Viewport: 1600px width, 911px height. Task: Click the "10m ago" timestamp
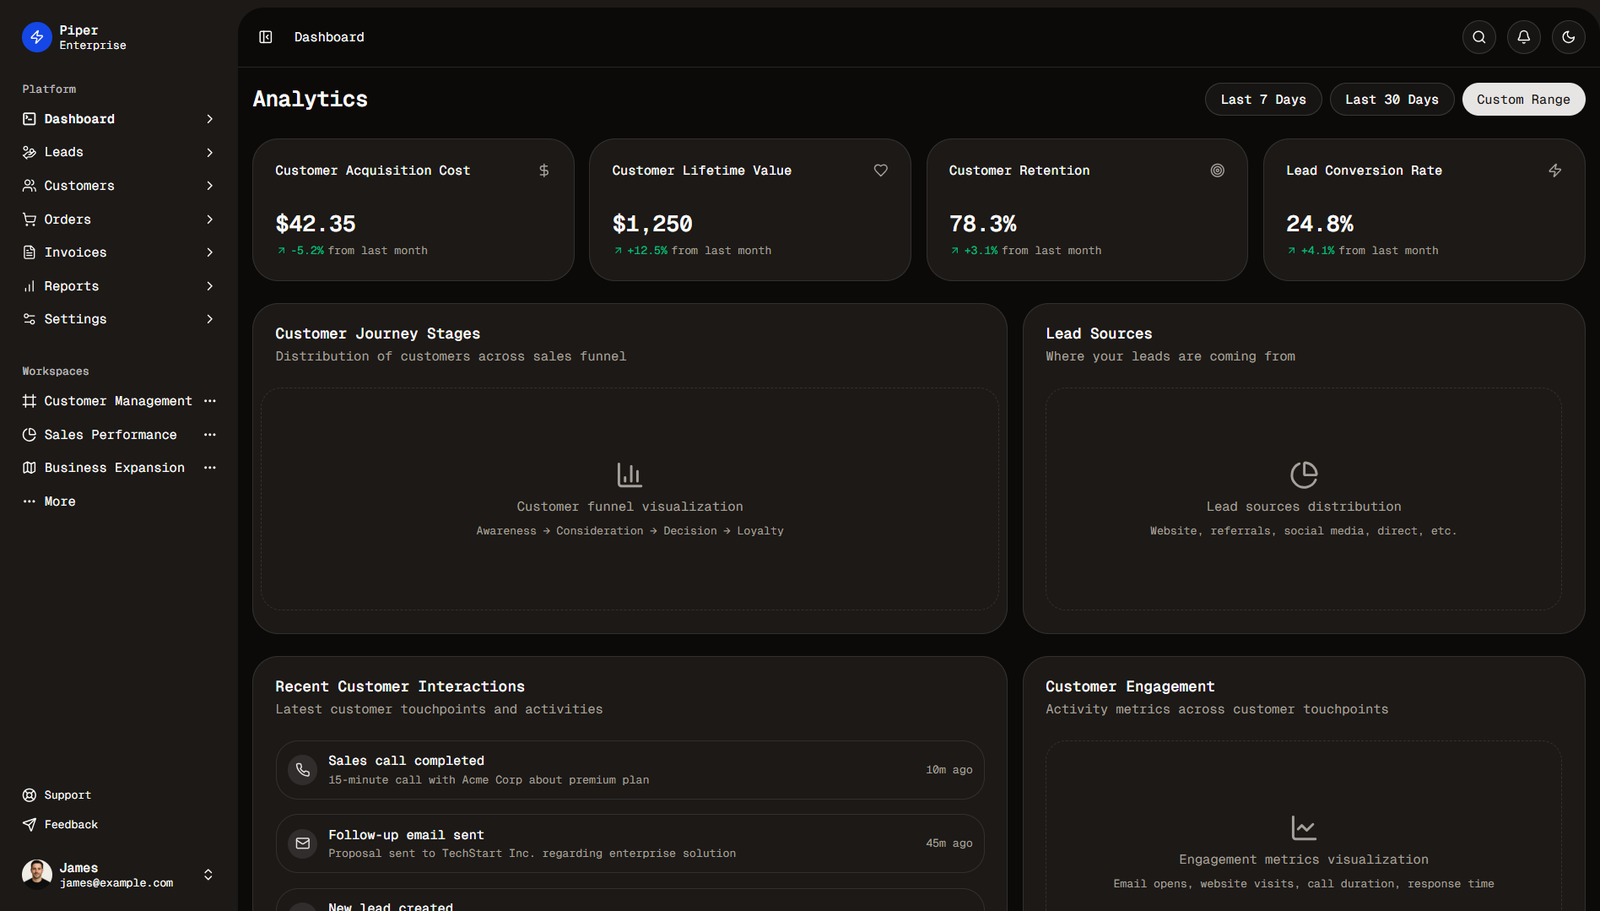tap(949, 770)
